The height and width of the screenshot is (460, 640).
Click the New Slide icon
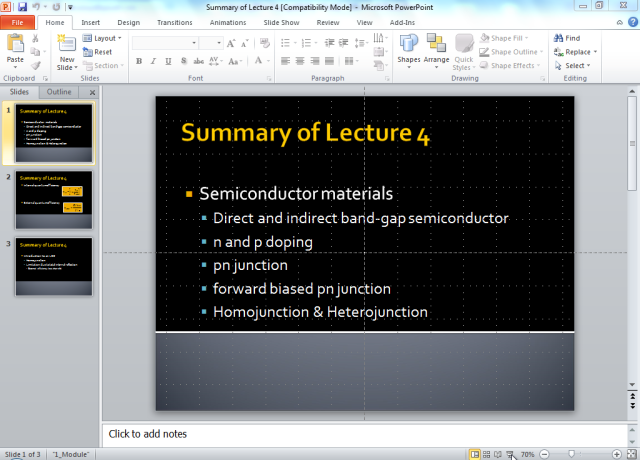(67, 44)
